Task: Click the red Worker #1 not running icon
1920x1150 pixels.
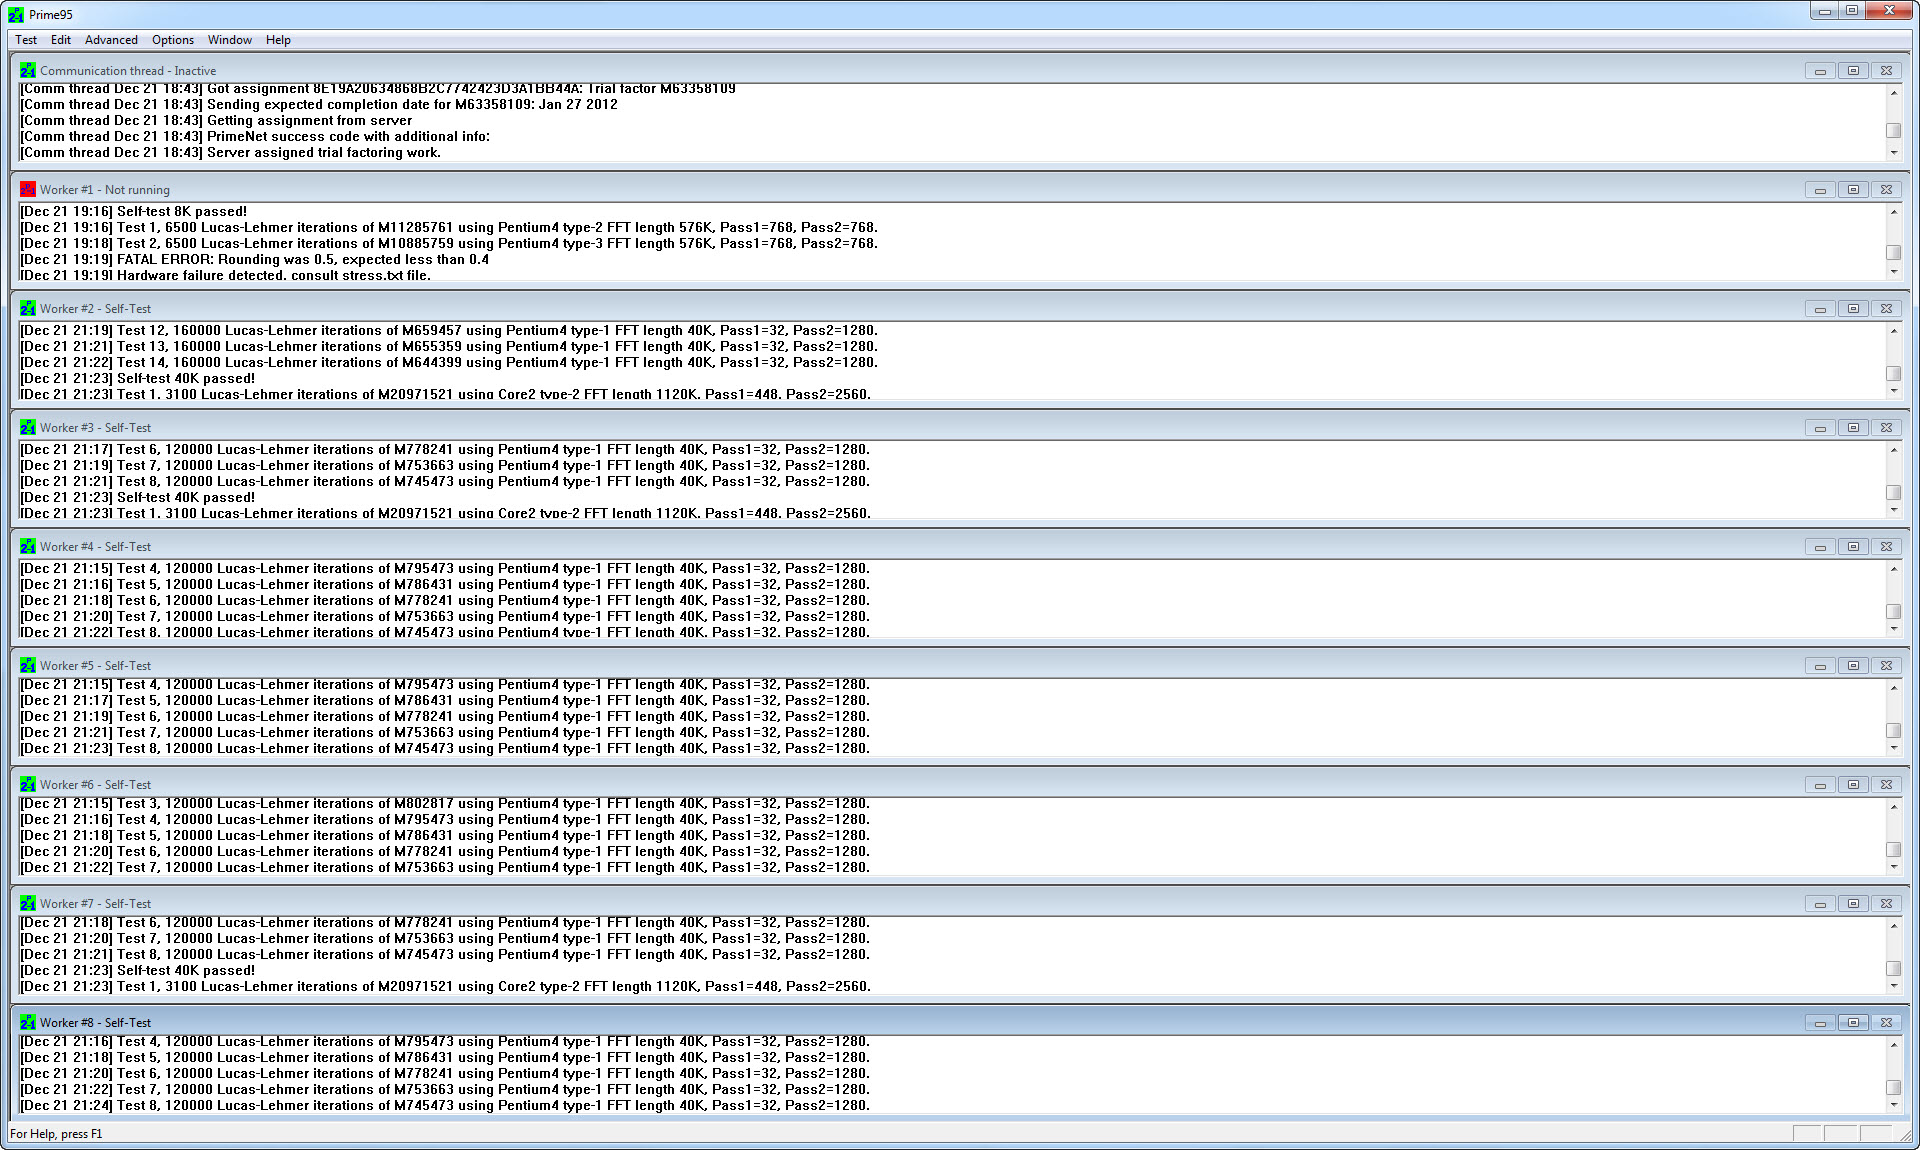Action: (28, 189)
